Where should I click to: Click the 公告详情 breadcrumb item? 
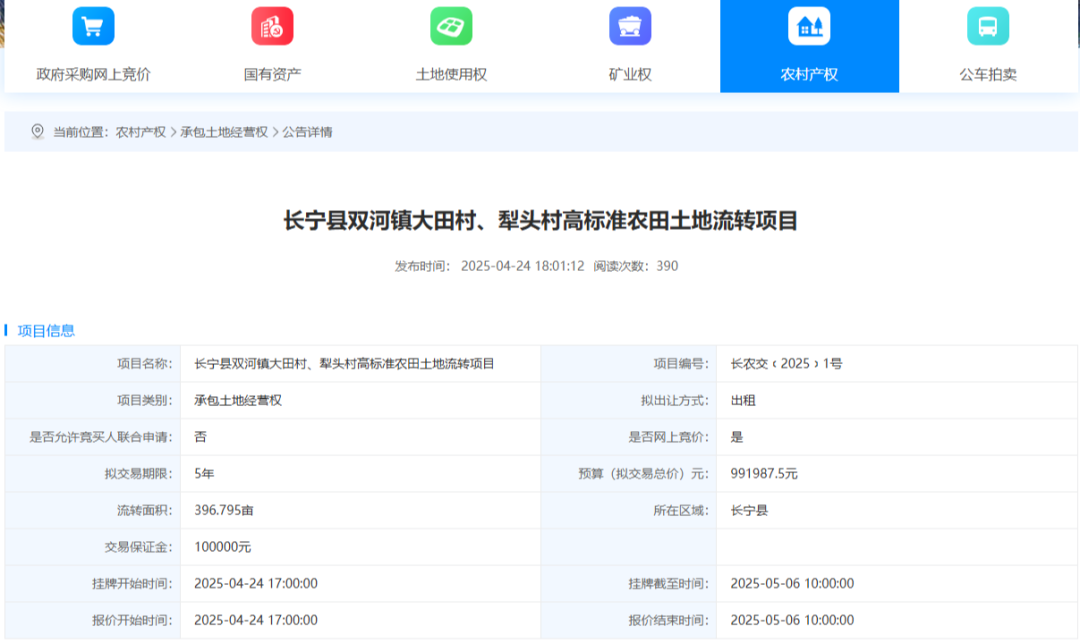click(307, 132)
